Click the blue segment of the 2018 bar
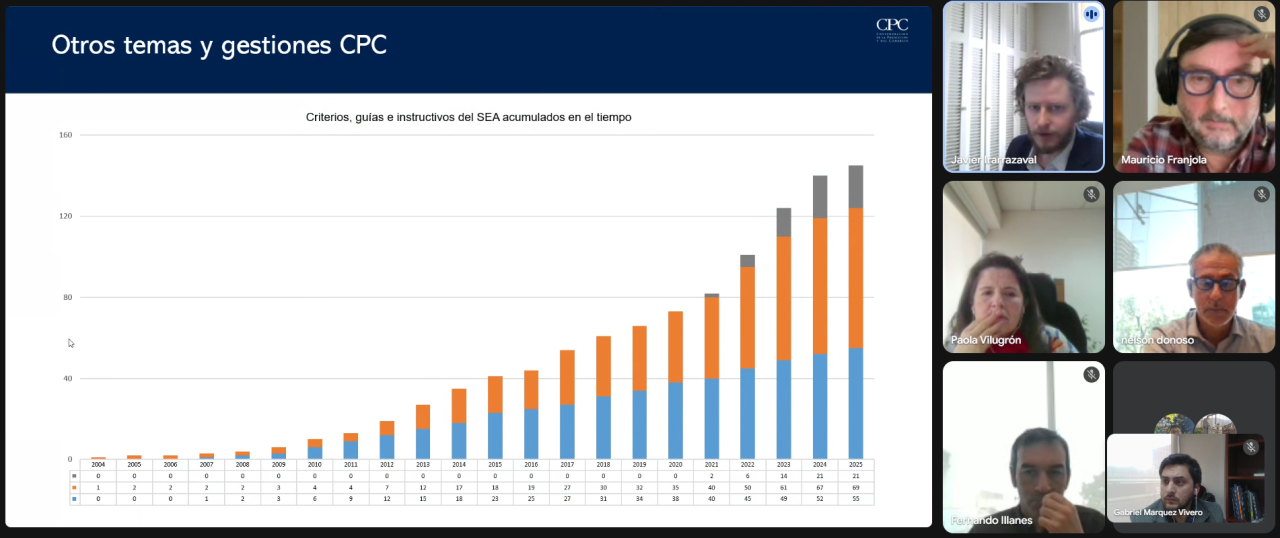The image size is (1280, 538). [x=604, y=427]
